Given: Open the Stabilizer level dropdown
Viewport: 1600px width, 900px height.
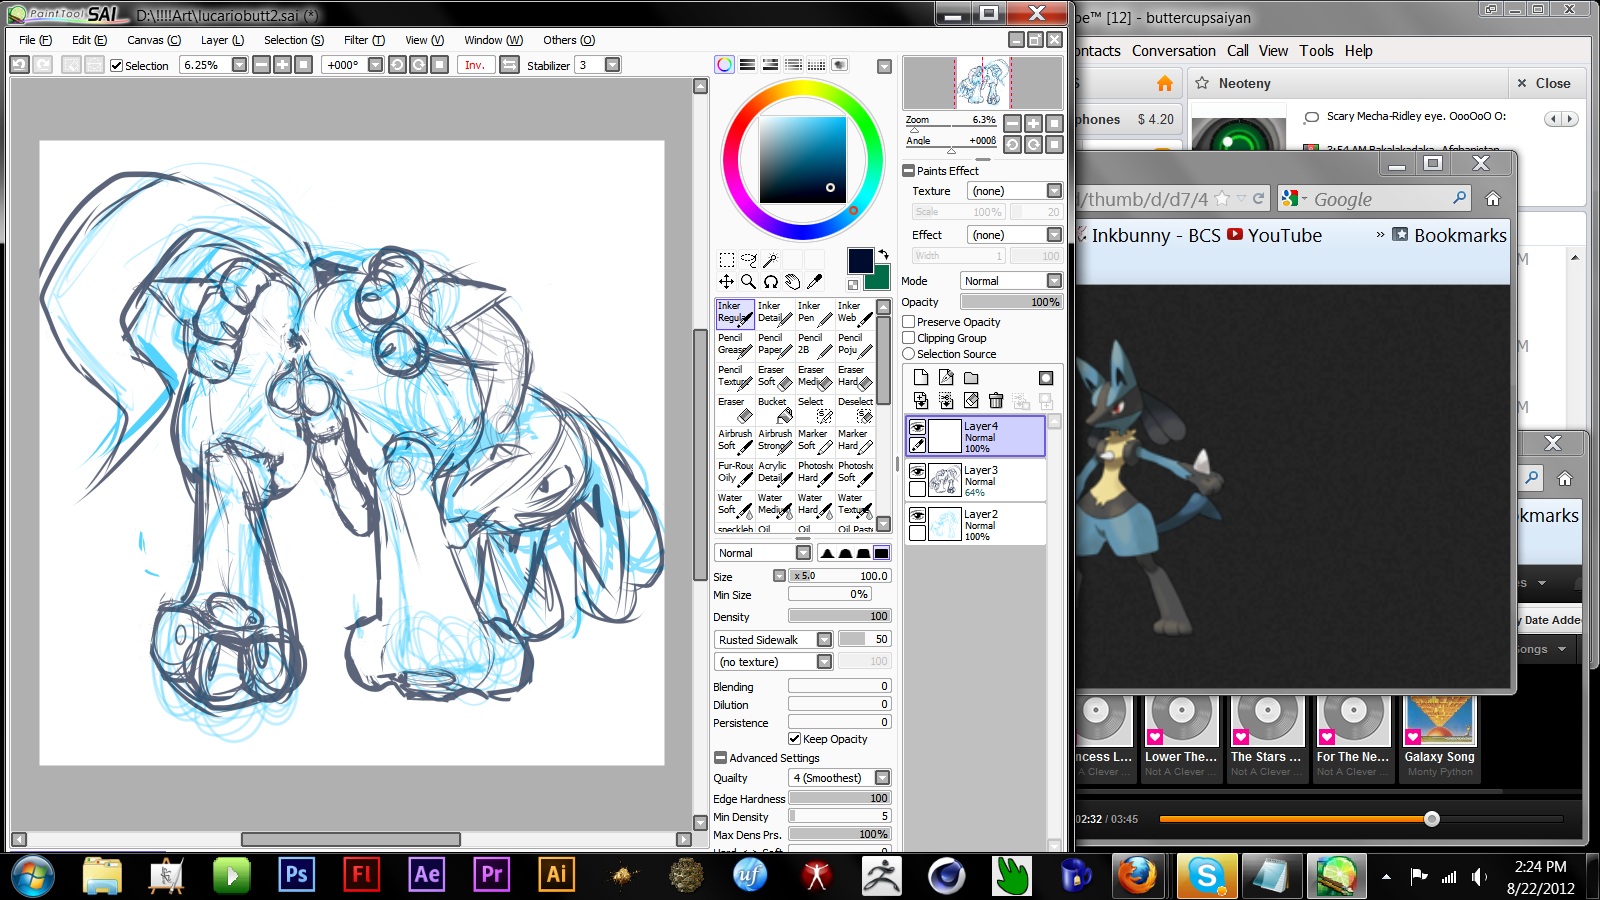Looking at the screenshot, I should (x=613, y=65).
